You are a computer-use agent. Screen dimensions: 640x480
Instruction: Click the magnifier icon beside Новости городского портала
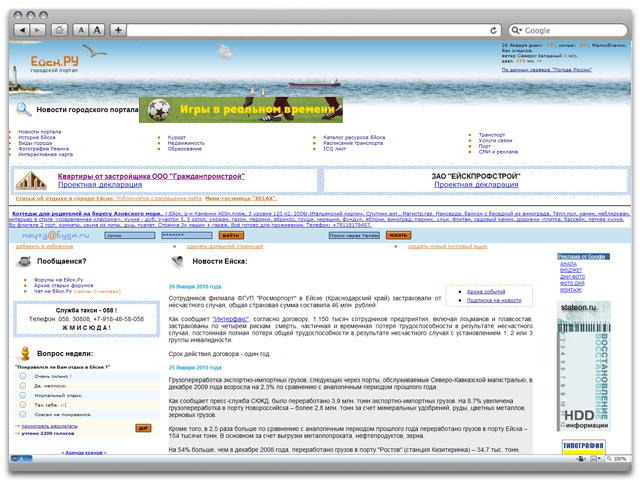24,109
